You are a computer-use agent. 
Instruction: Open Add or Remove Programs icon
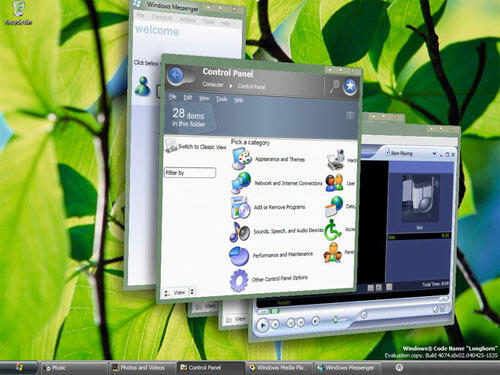click(x=241, y=207)
